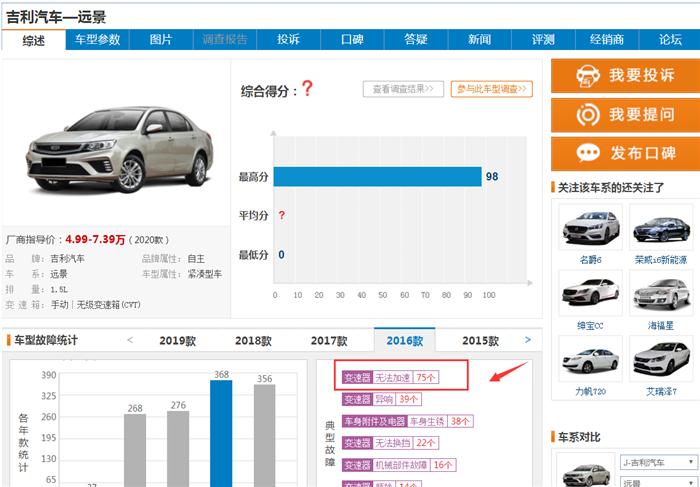The height and width of the screenshot is (487, 700).
Task: Click 参与此车型调查 button
Action: coord(492,89)
